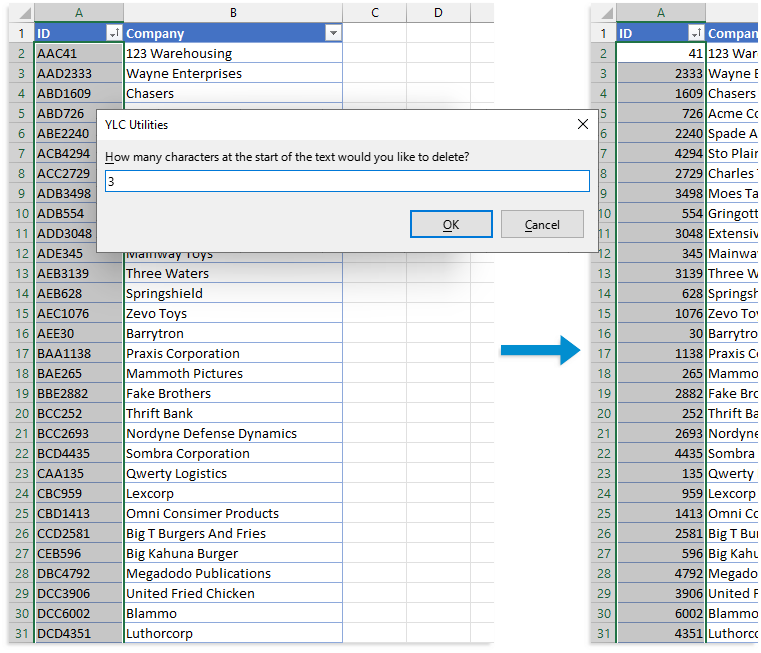Select cell with value 959 in right sheet

(661, 493)
